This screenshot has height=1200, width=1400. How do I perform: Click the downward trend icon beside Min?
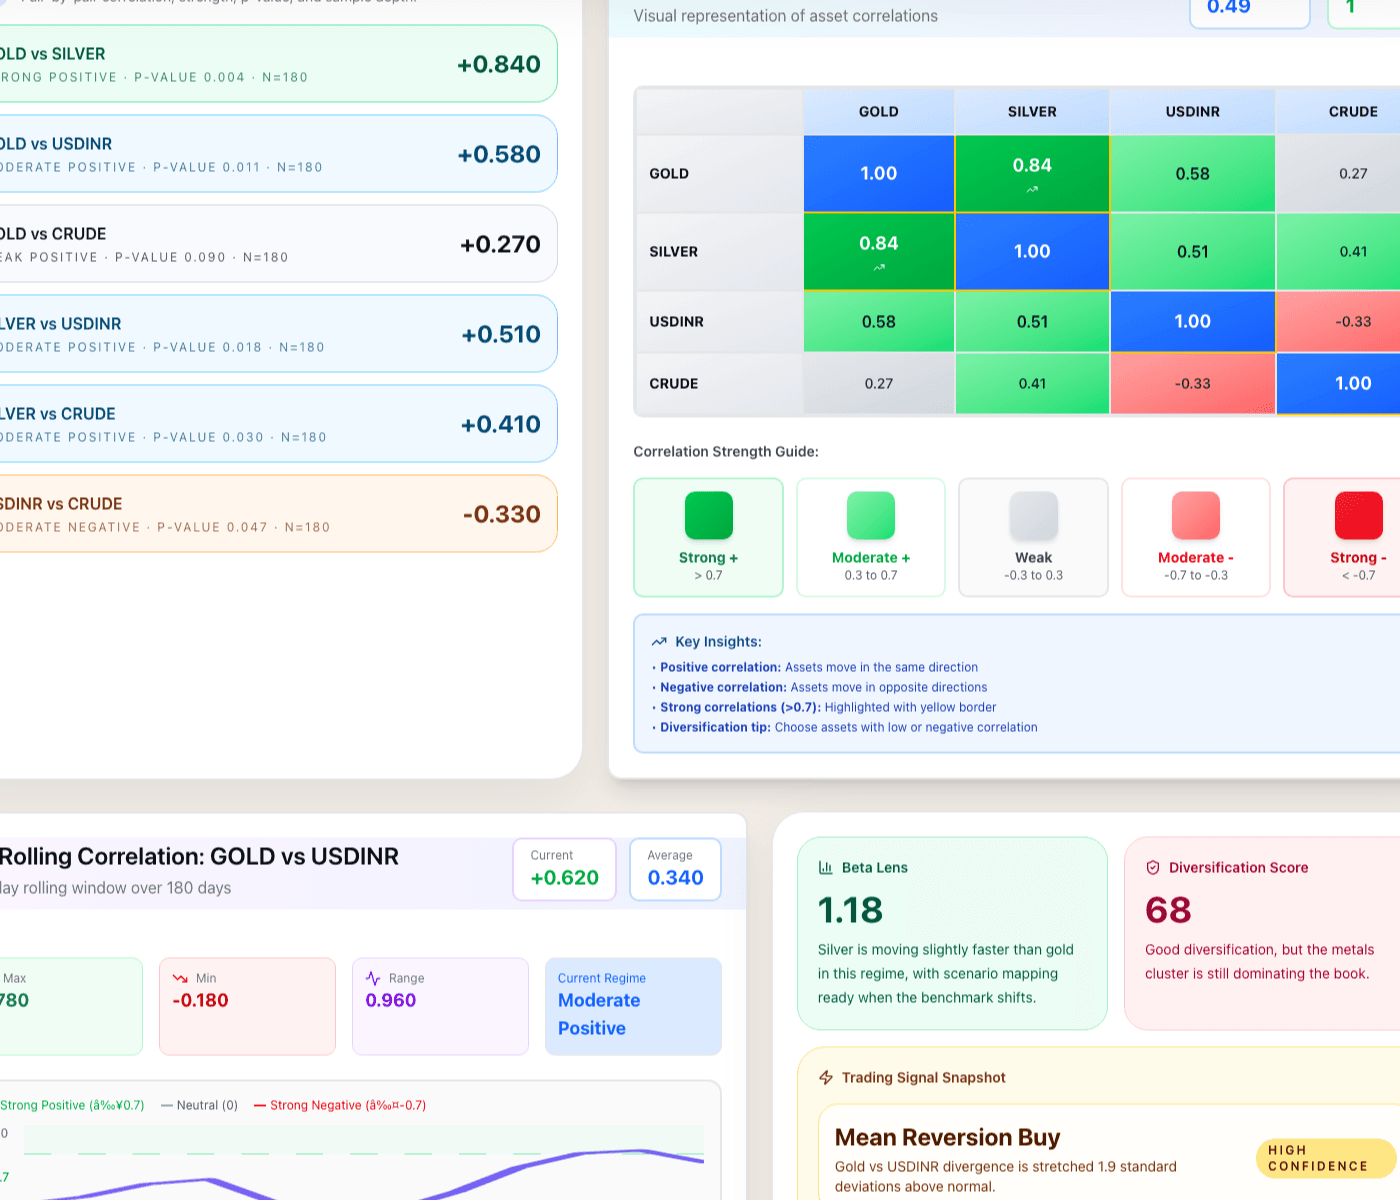coord(181,978)
